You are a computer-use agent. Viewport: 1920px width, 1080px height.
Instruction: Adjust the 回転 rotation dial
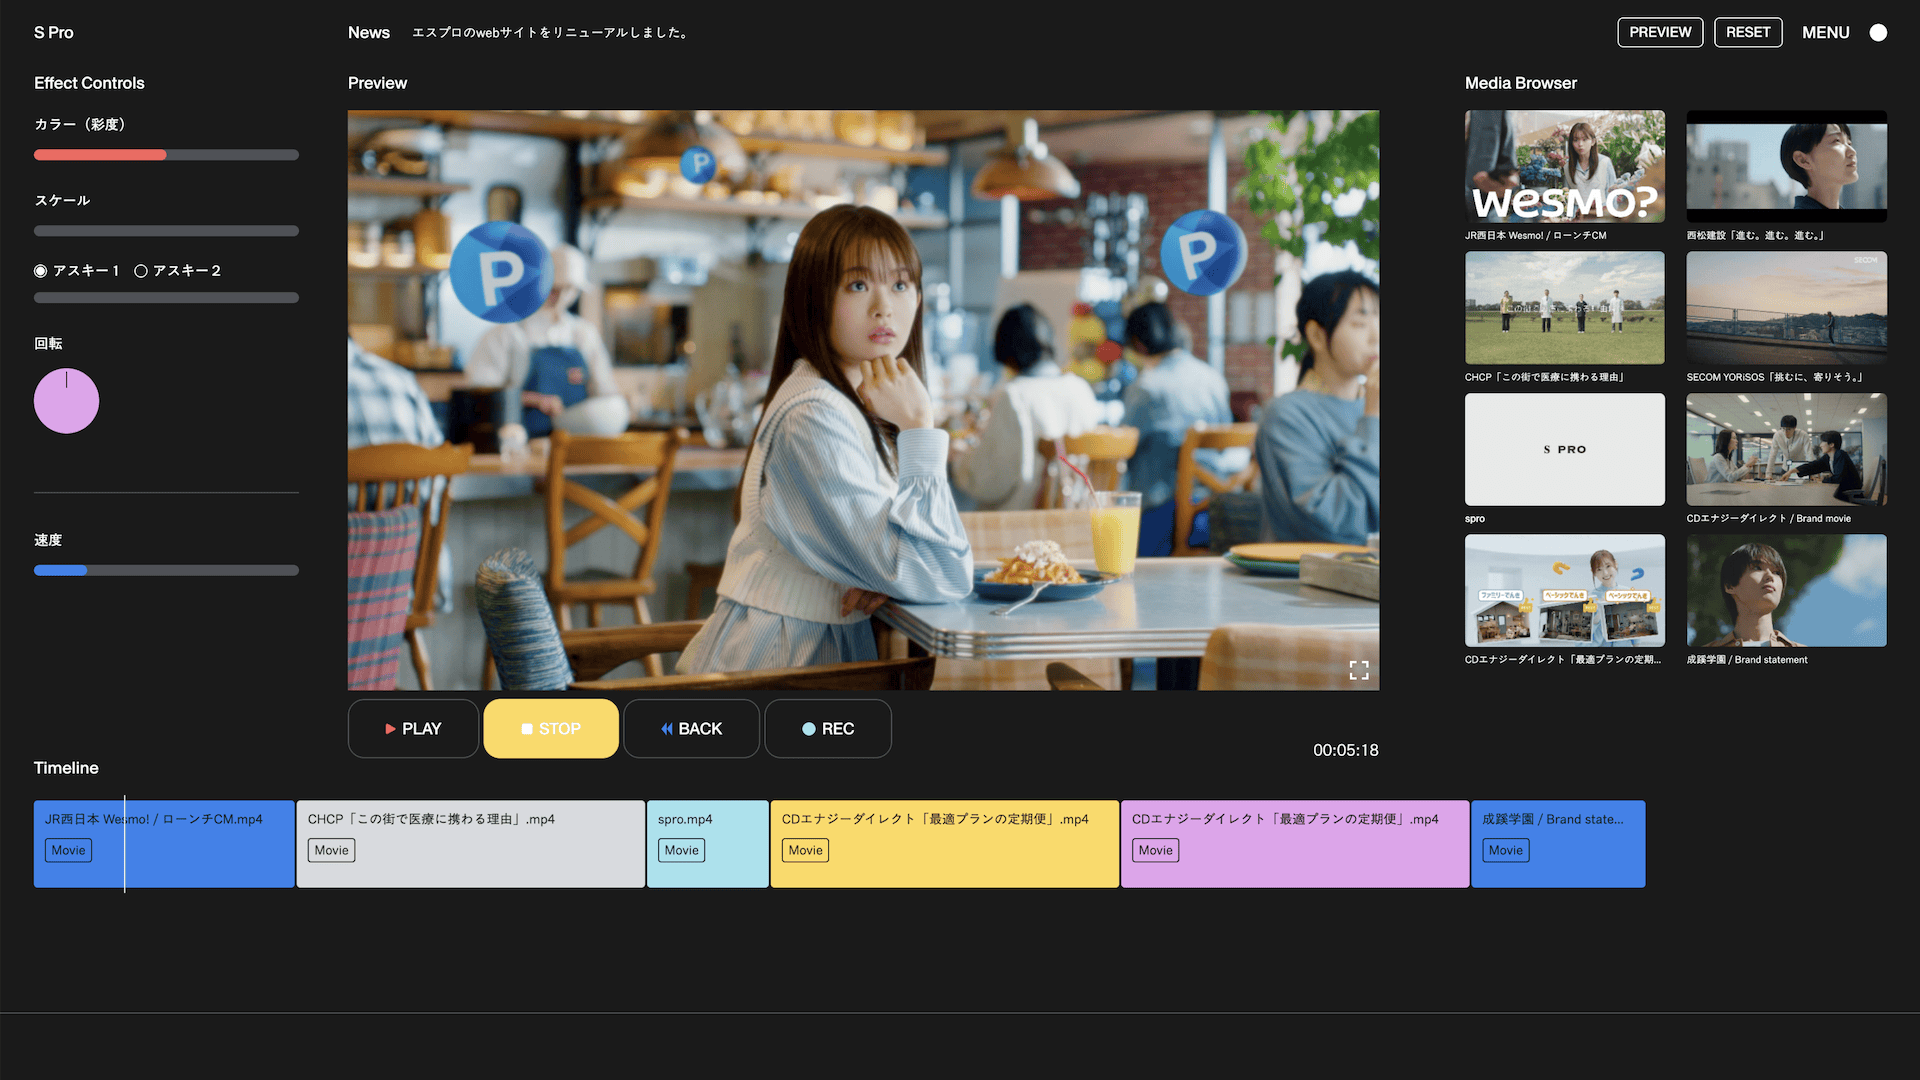click(66, 400)
